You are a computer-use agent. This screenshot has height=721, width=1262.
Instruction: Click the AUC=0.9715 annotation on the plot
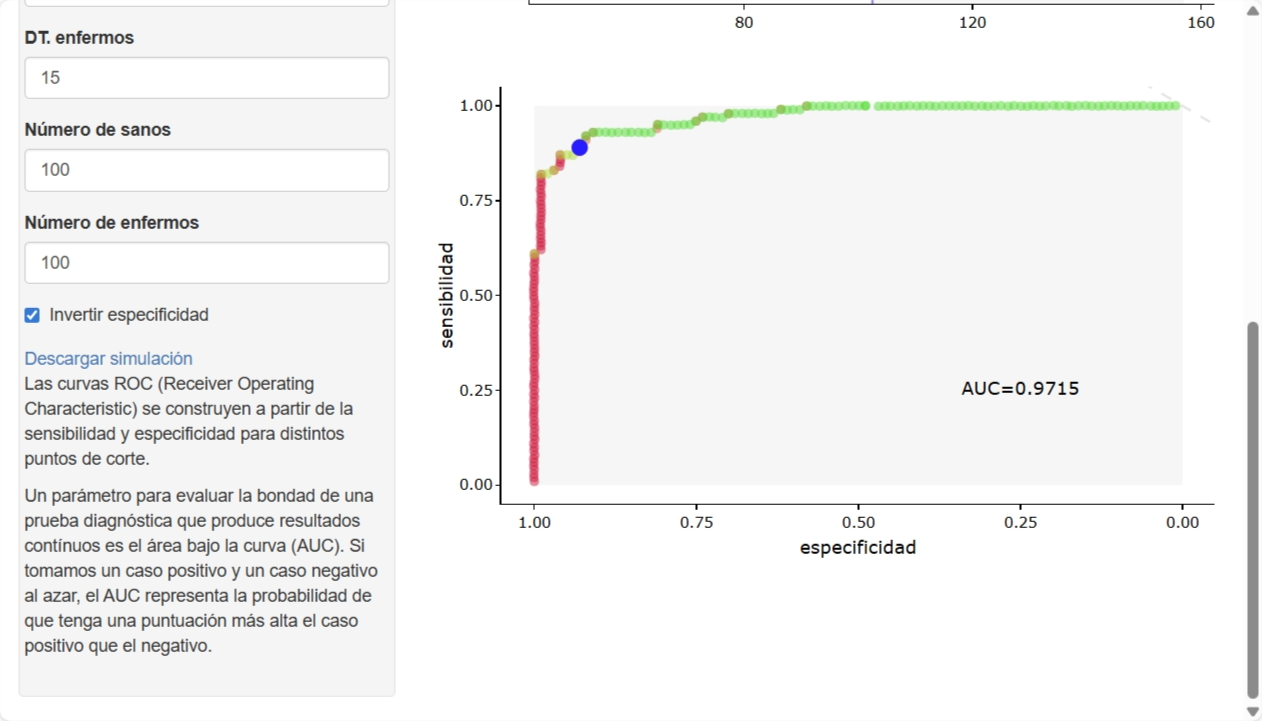click(x=1020, y=388)
